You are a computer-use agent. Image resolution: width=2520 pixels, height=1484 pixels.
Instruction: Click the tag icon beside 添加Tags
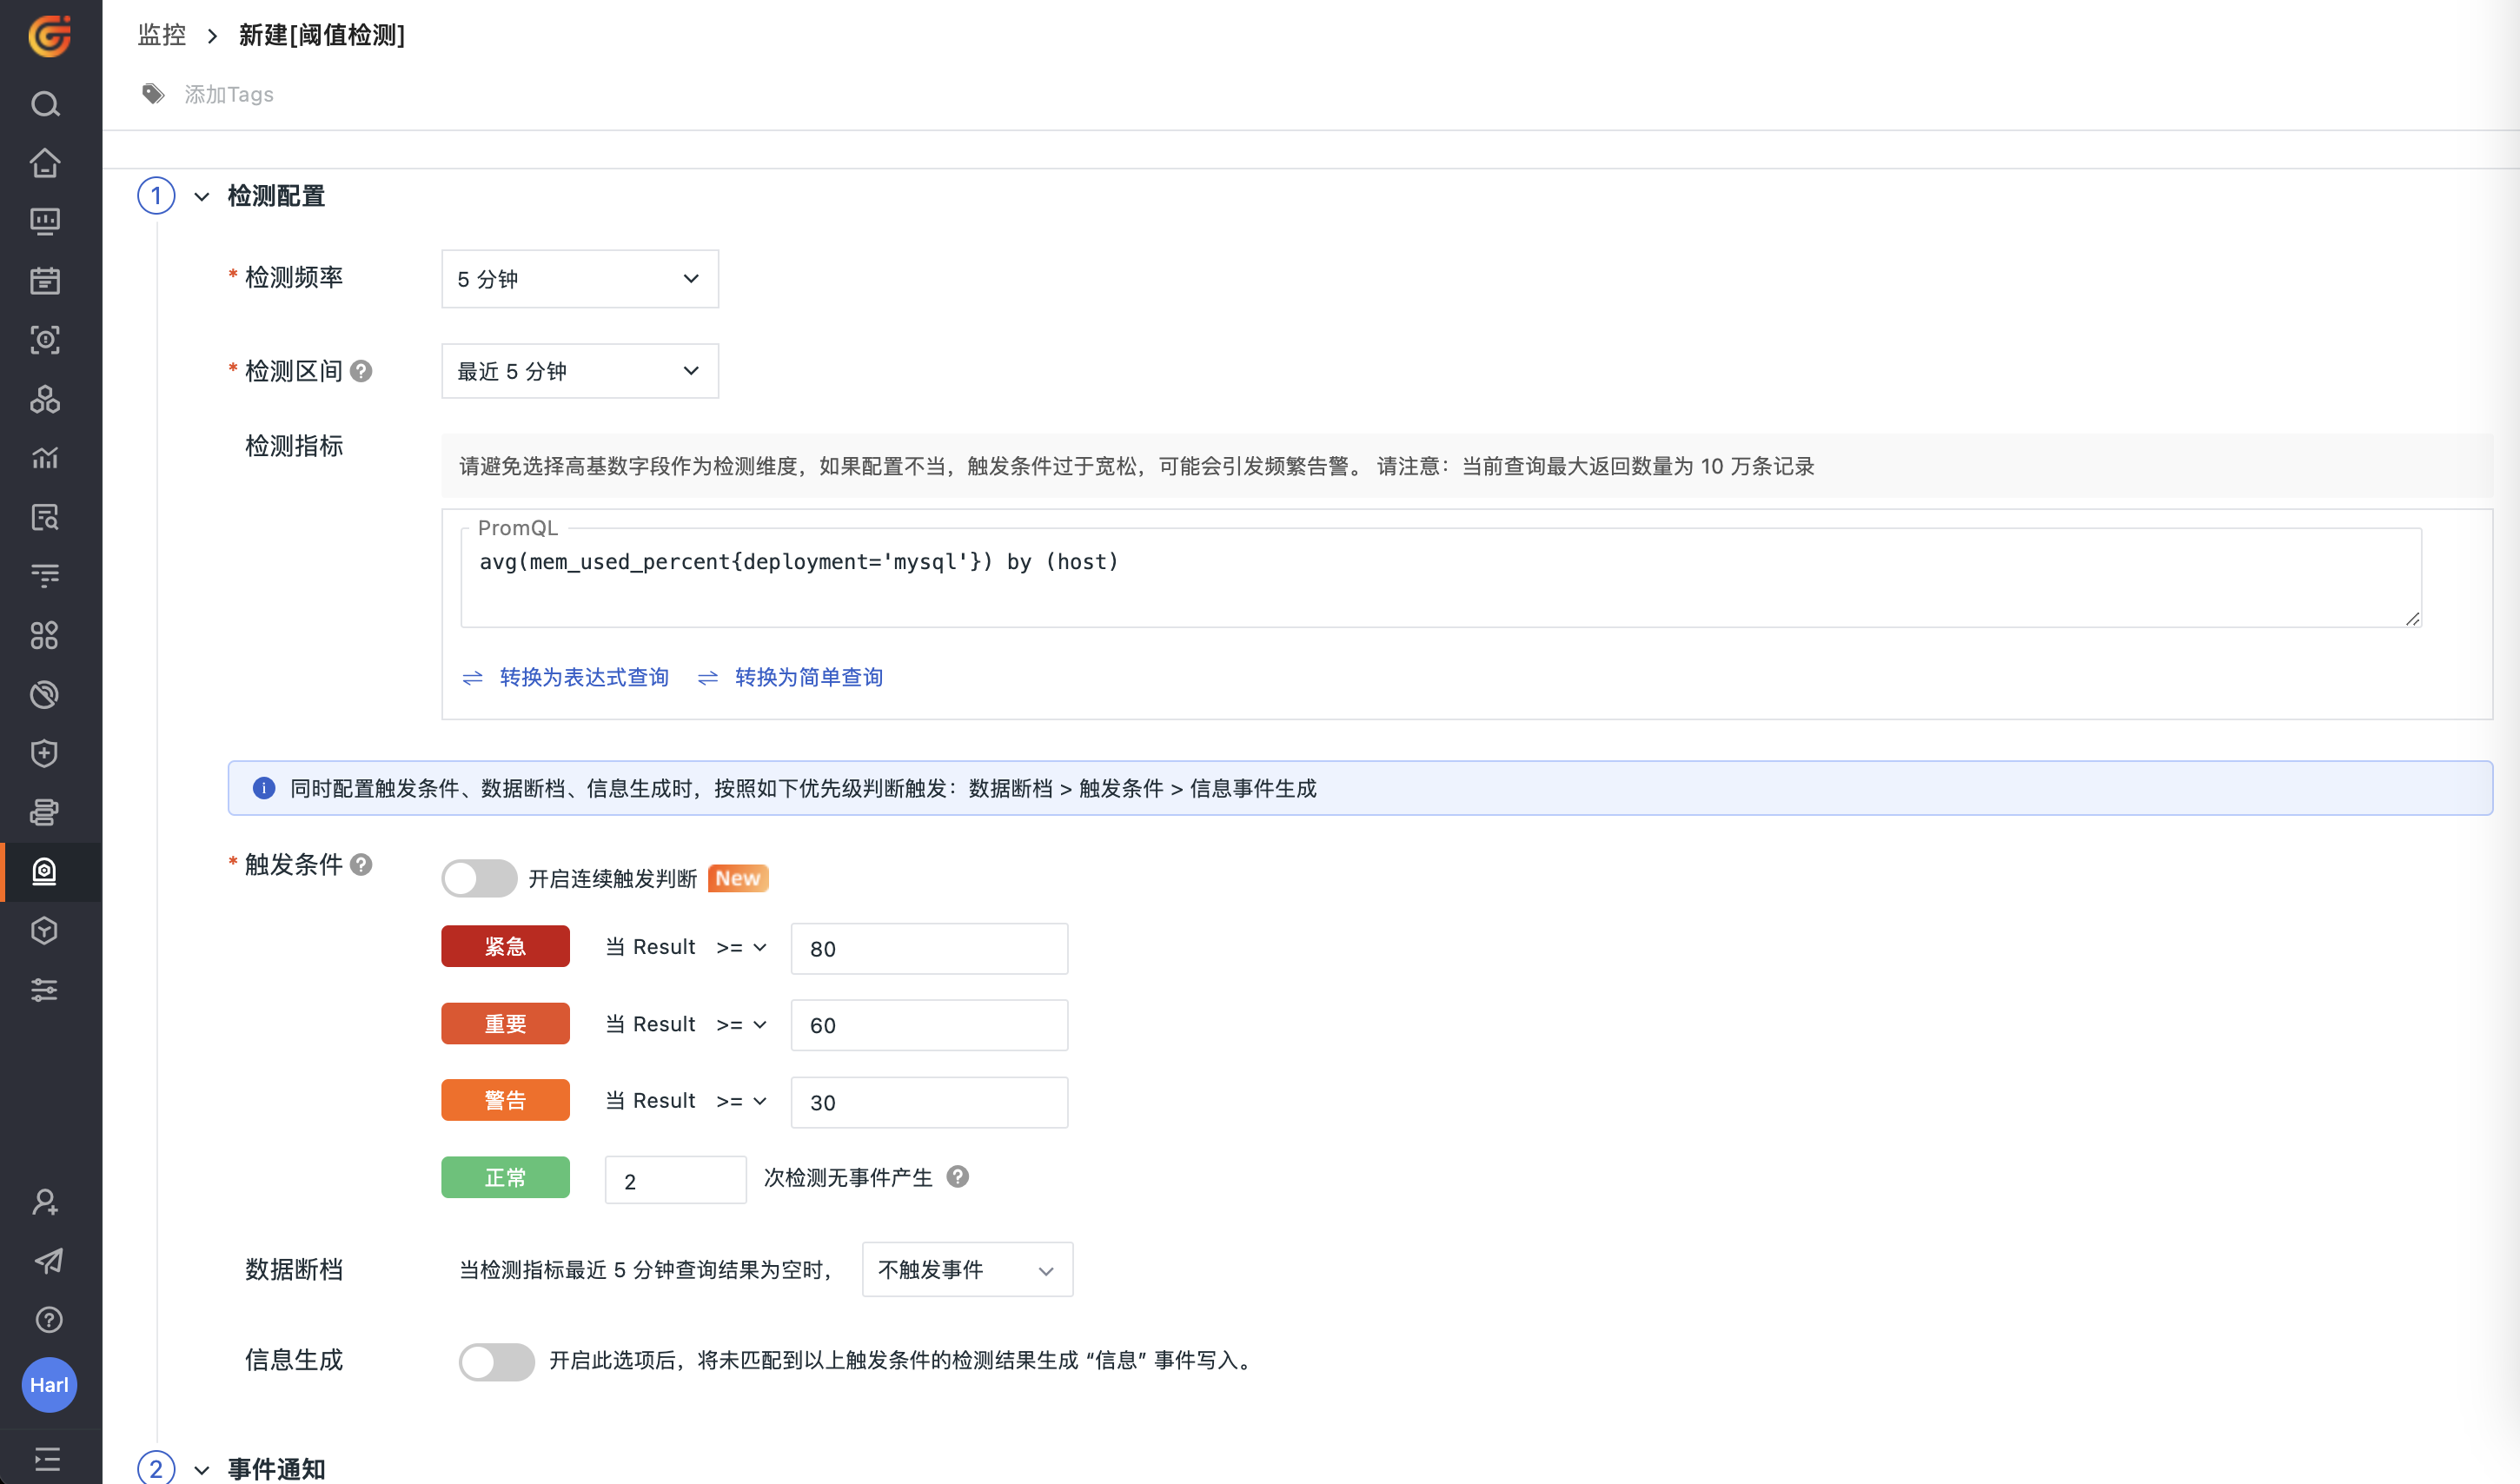point(153,94)
